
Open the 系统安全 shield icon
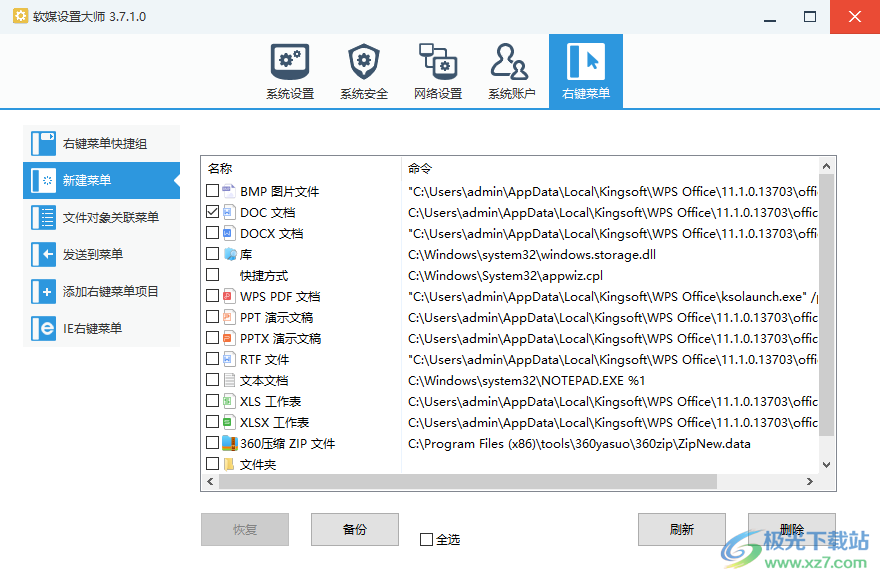point(364,61)
